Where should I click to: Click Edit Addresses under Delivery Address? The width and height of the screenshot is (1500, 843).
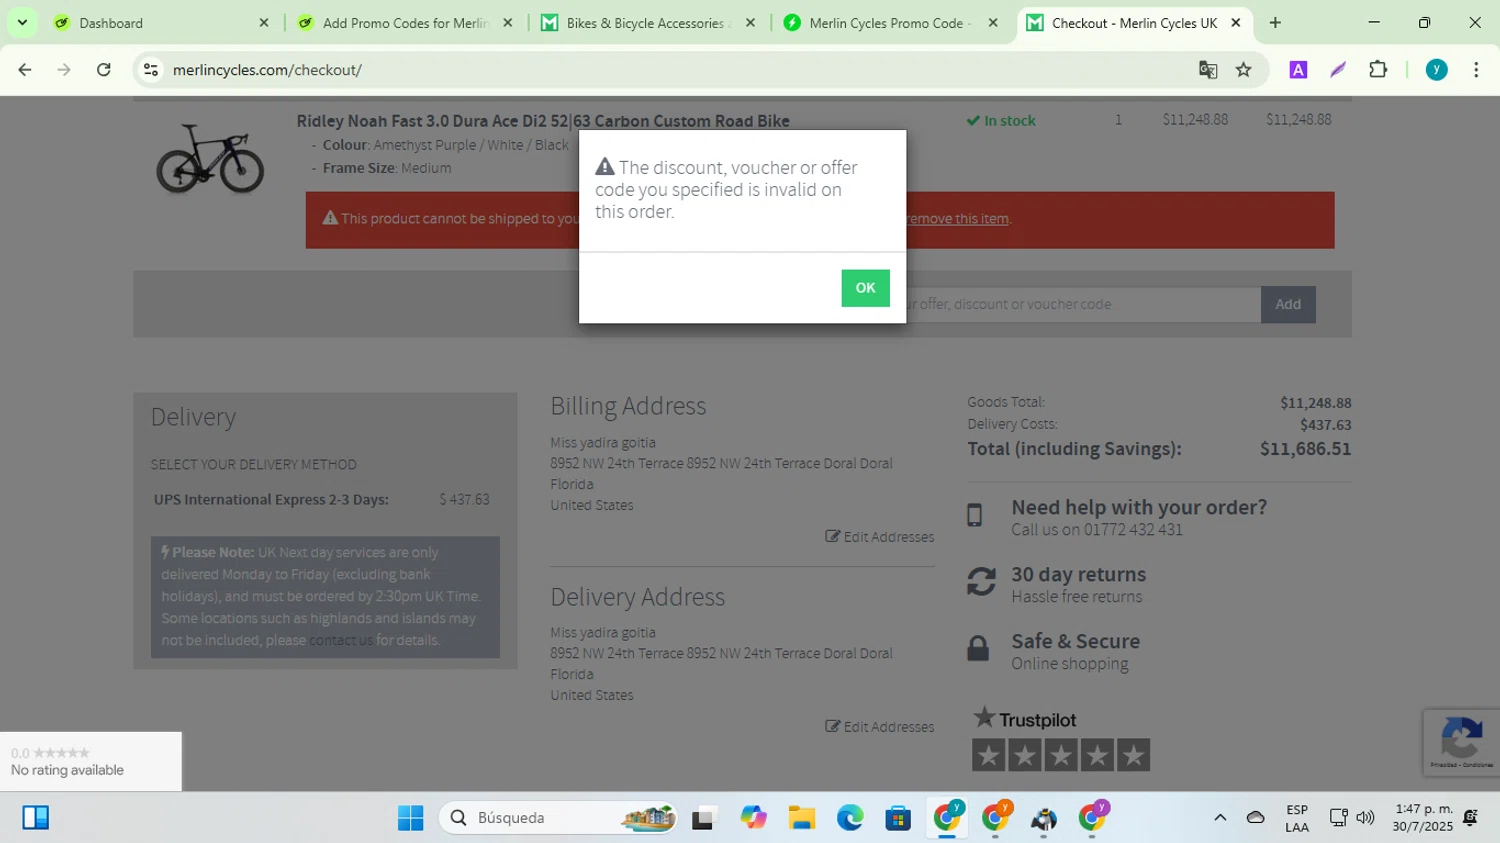(880, 727)
